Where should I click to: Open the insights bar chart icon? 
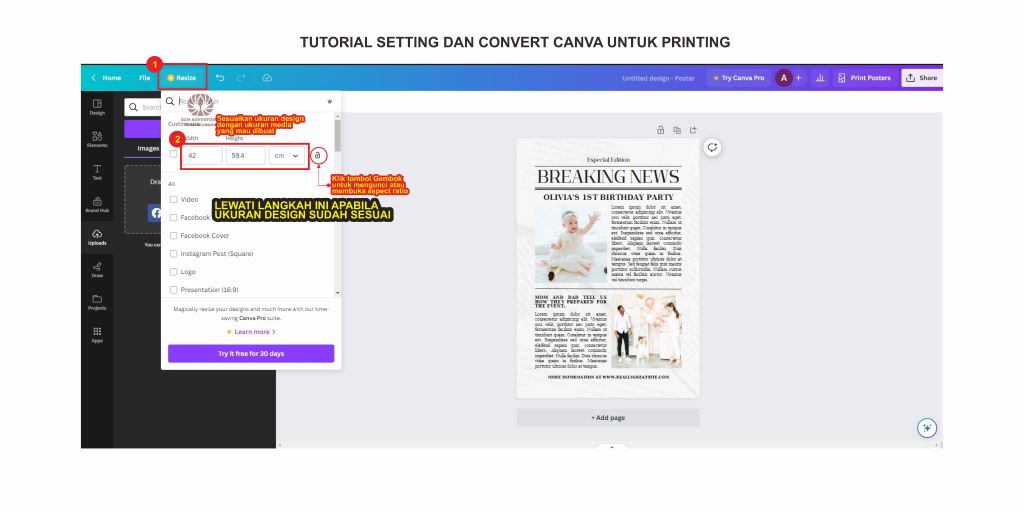820,78
